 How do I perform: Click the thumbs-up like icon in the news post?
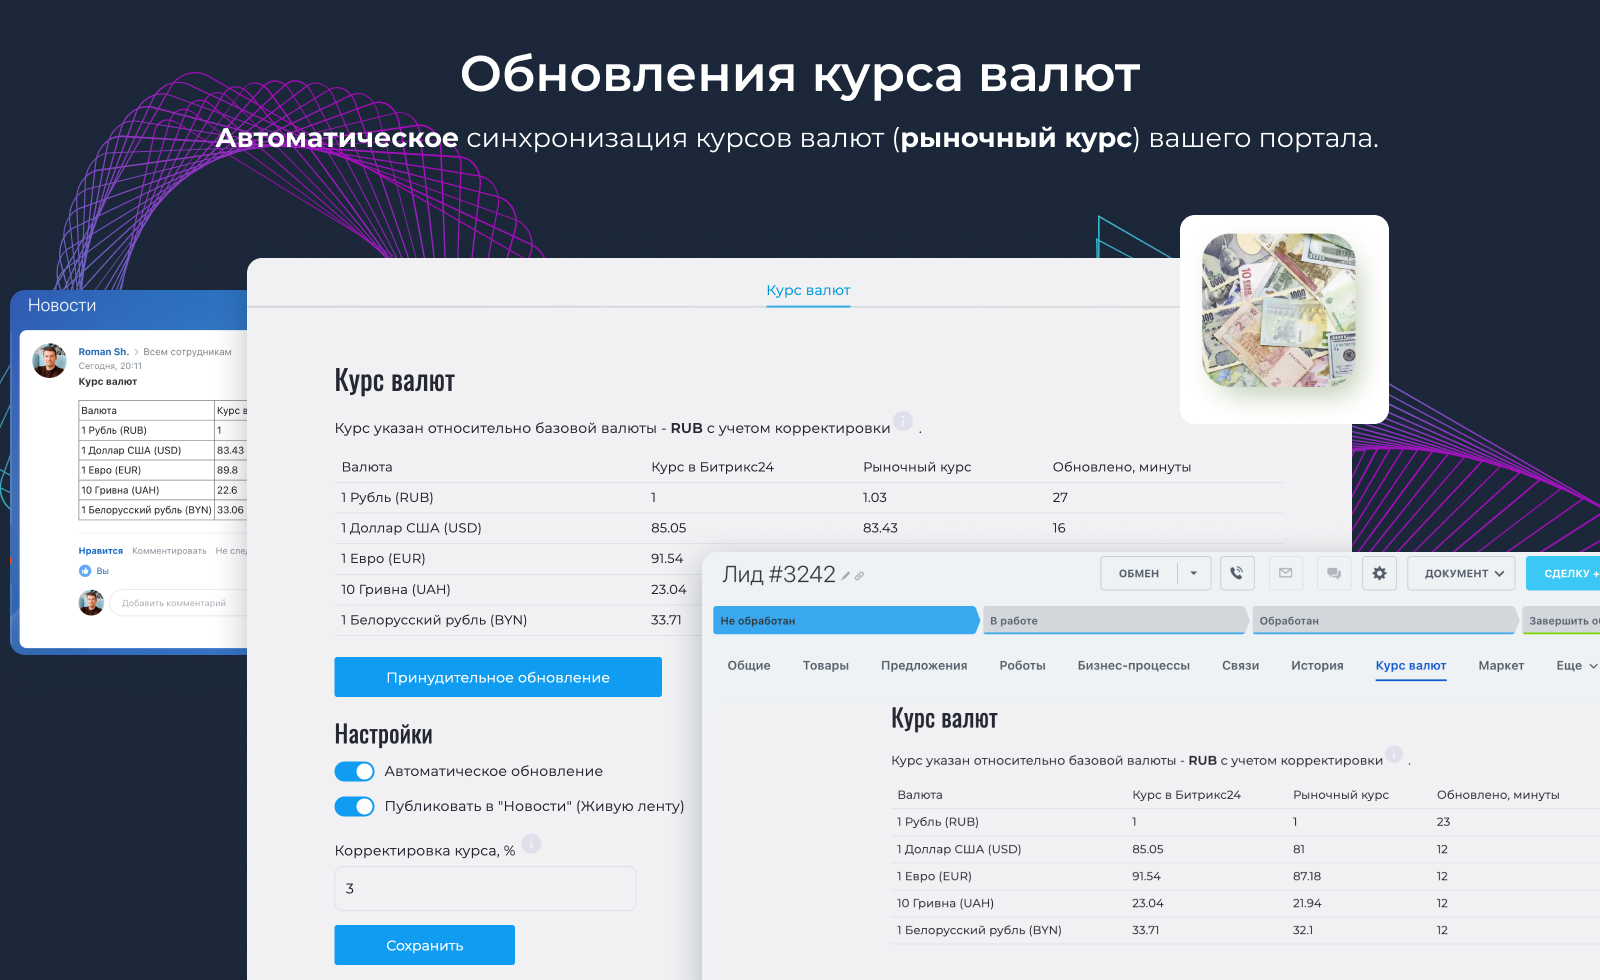point(85,571)
